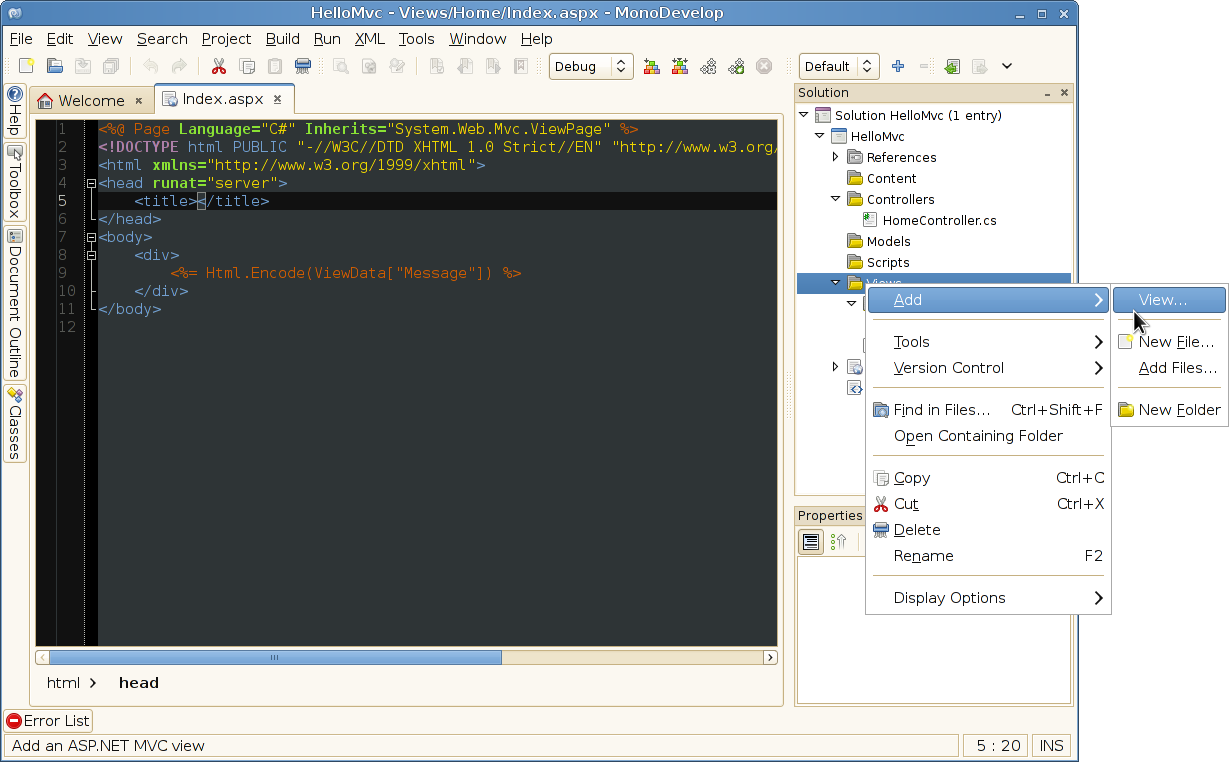Viewport: 1229px width, 762px height.
Task: Open the toolbar overflow chevron
Action: click(1007, 66)
